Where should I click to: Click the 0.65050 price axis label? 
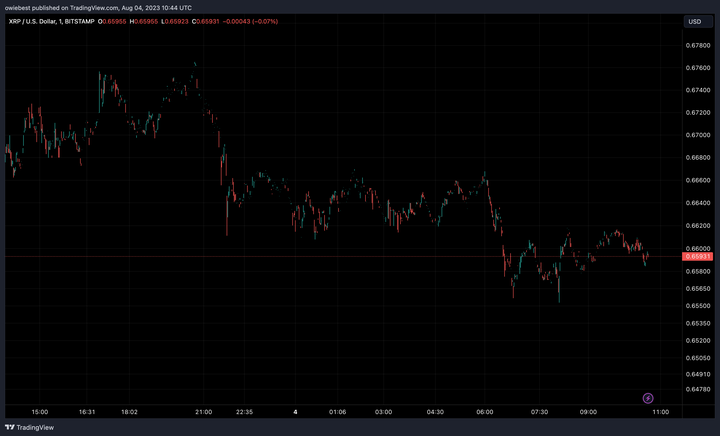[698, 358]
